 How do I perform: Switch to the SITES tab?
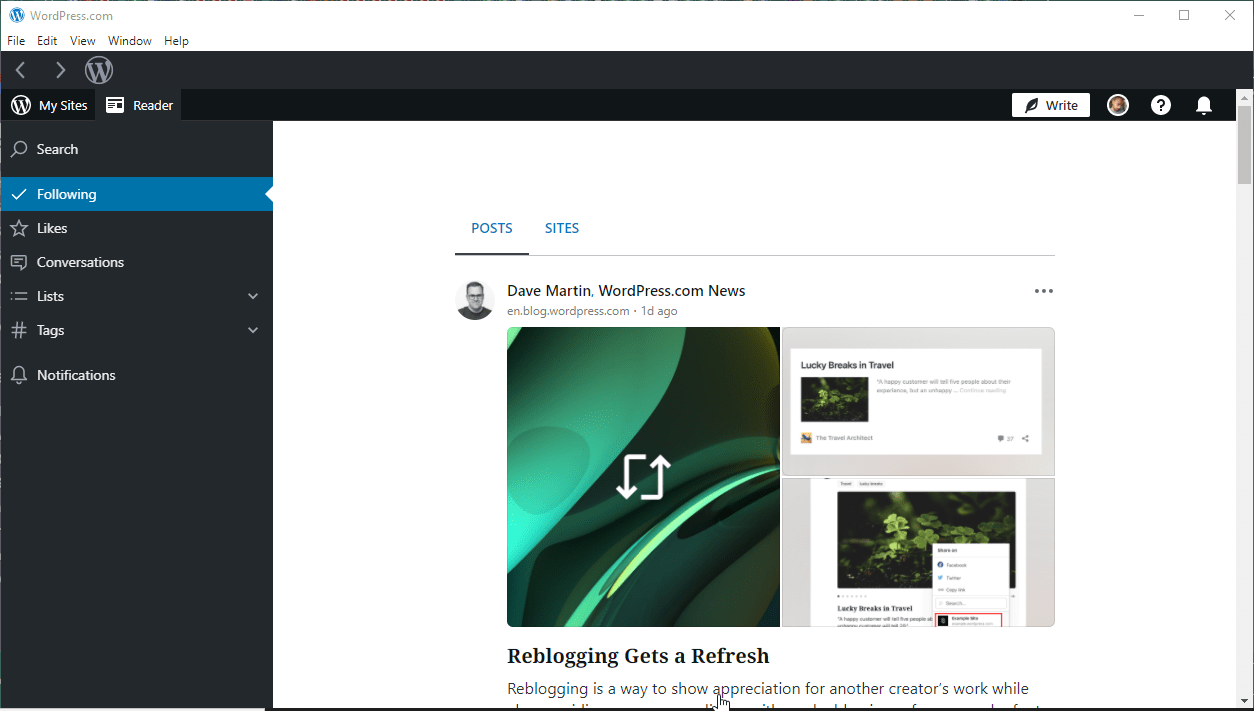click(562, 228)
